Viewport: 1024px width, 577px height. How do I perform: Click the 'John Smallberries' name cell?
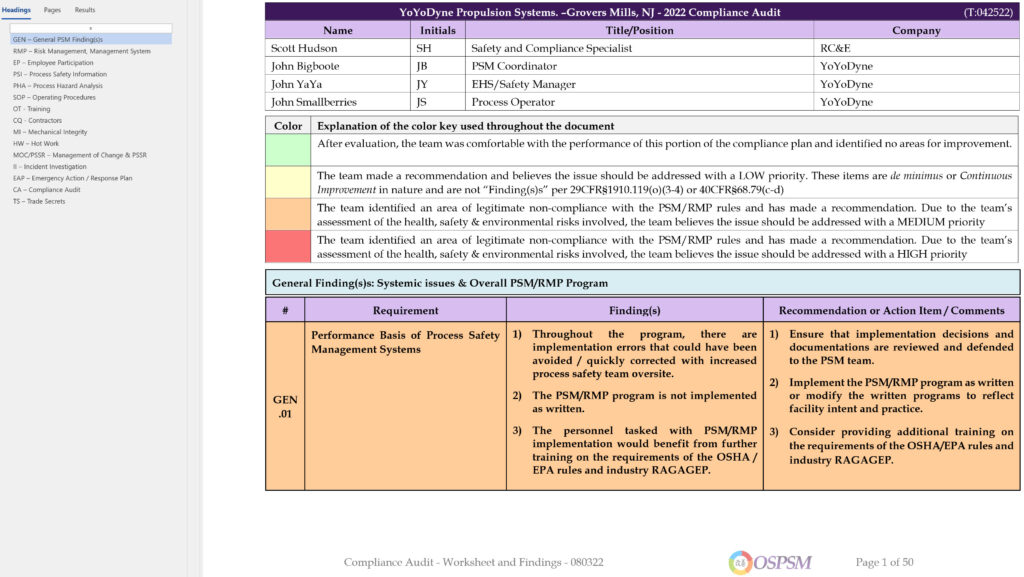[x=338, y=102]
